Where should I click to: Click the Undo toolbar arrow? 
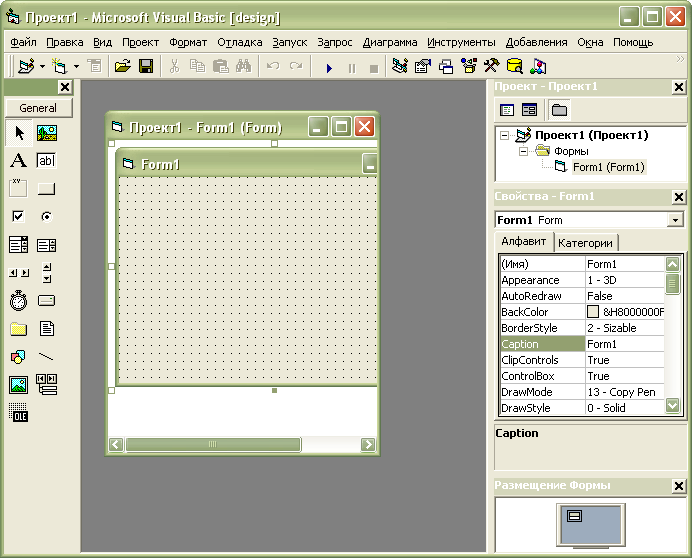(273, 66)
